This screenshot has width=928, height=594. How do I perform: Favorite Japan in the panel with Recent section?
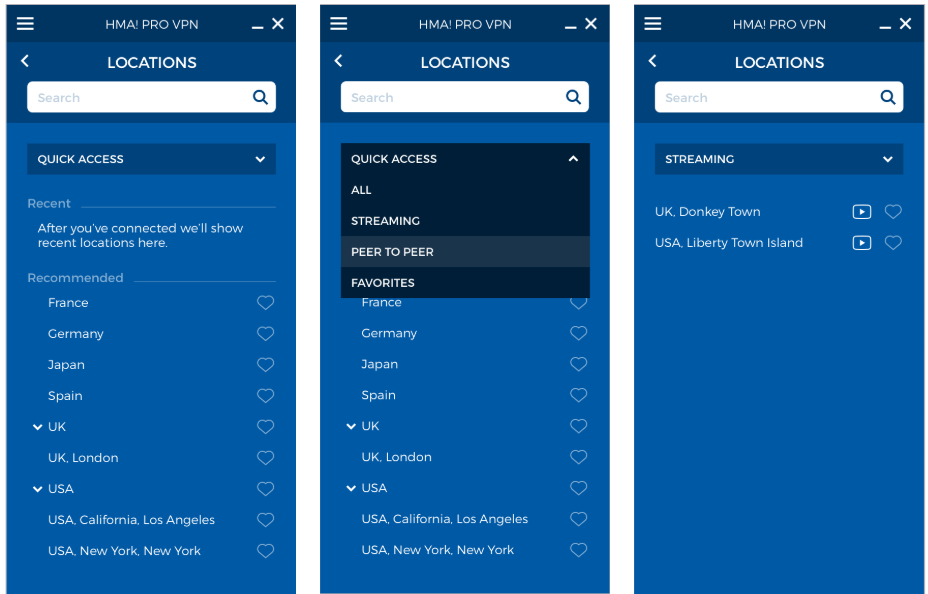[x=265, y=365]
